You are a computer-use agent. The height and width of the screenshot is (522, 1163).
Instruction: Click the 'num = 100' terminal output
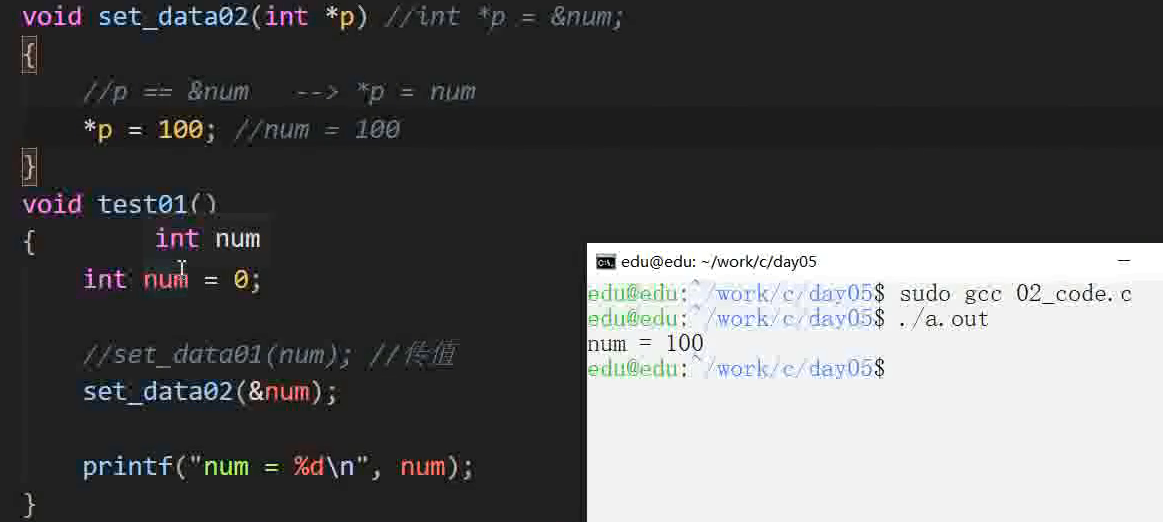tap(645, 343)
